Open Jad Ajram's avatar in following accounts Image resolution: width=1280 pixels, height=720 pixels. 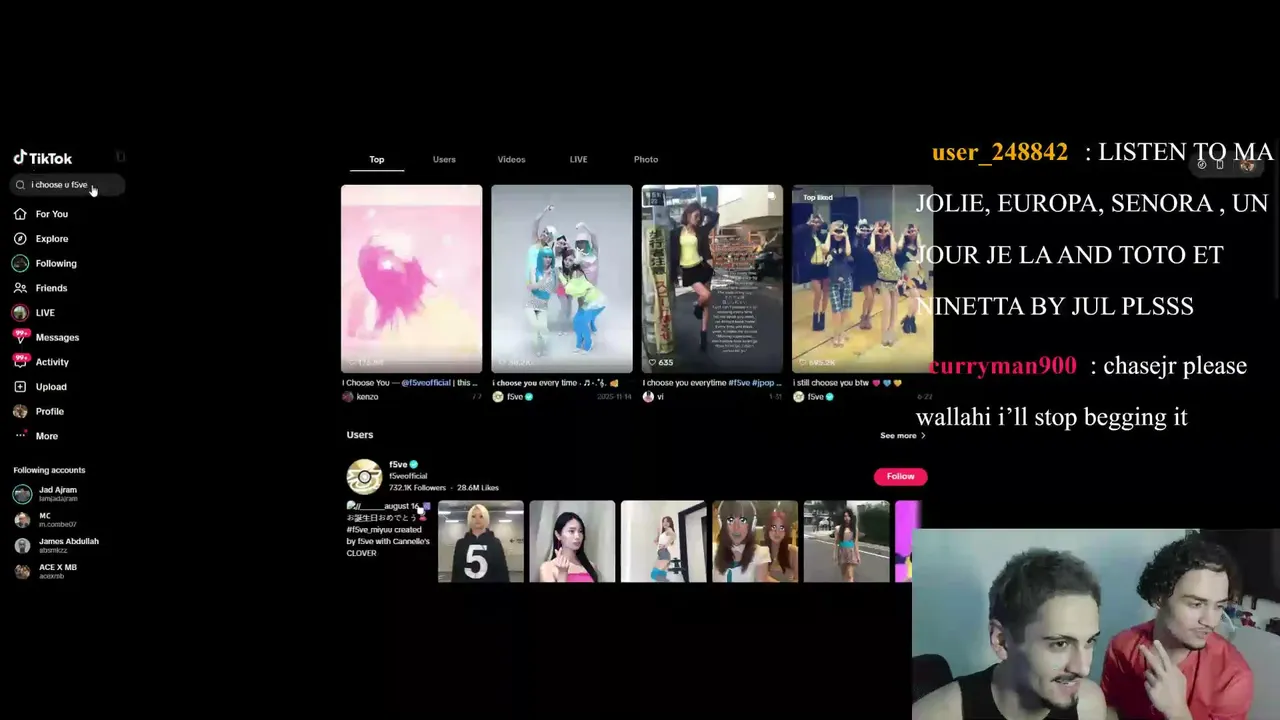click(22, 494)
